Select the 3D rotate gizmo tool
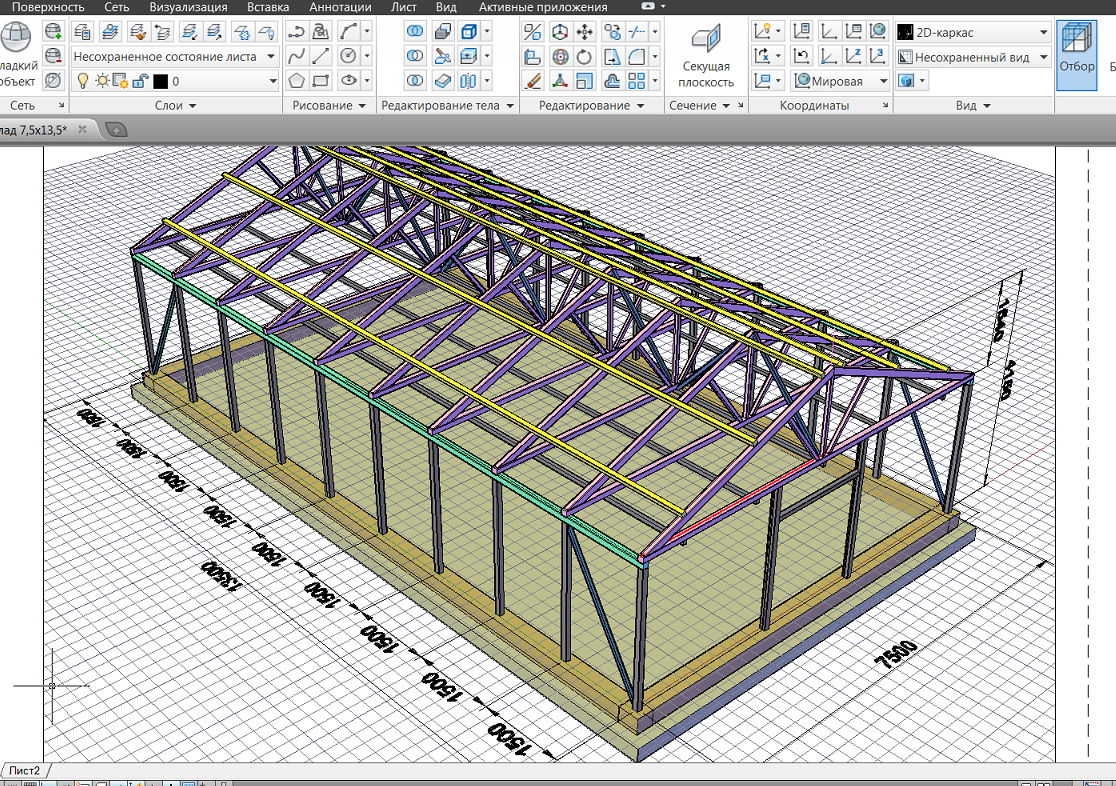1116x786 pixels. click(x=560, y=56)
